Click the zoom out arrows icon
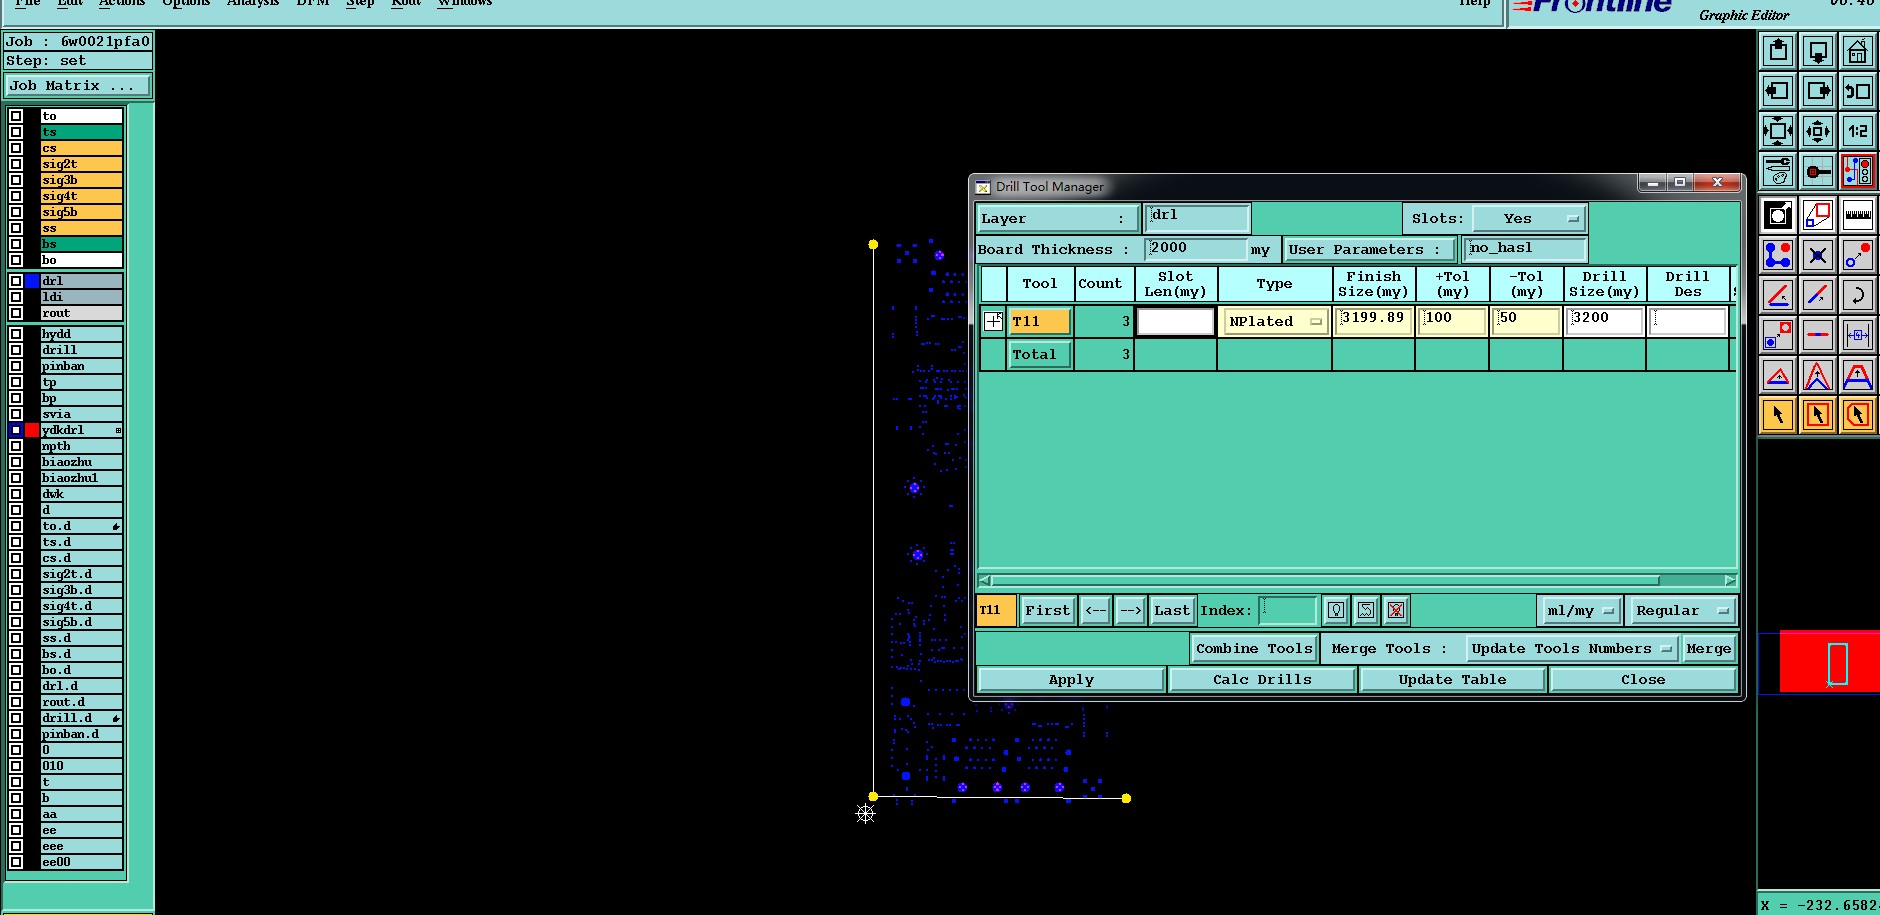 point(1817,131)
